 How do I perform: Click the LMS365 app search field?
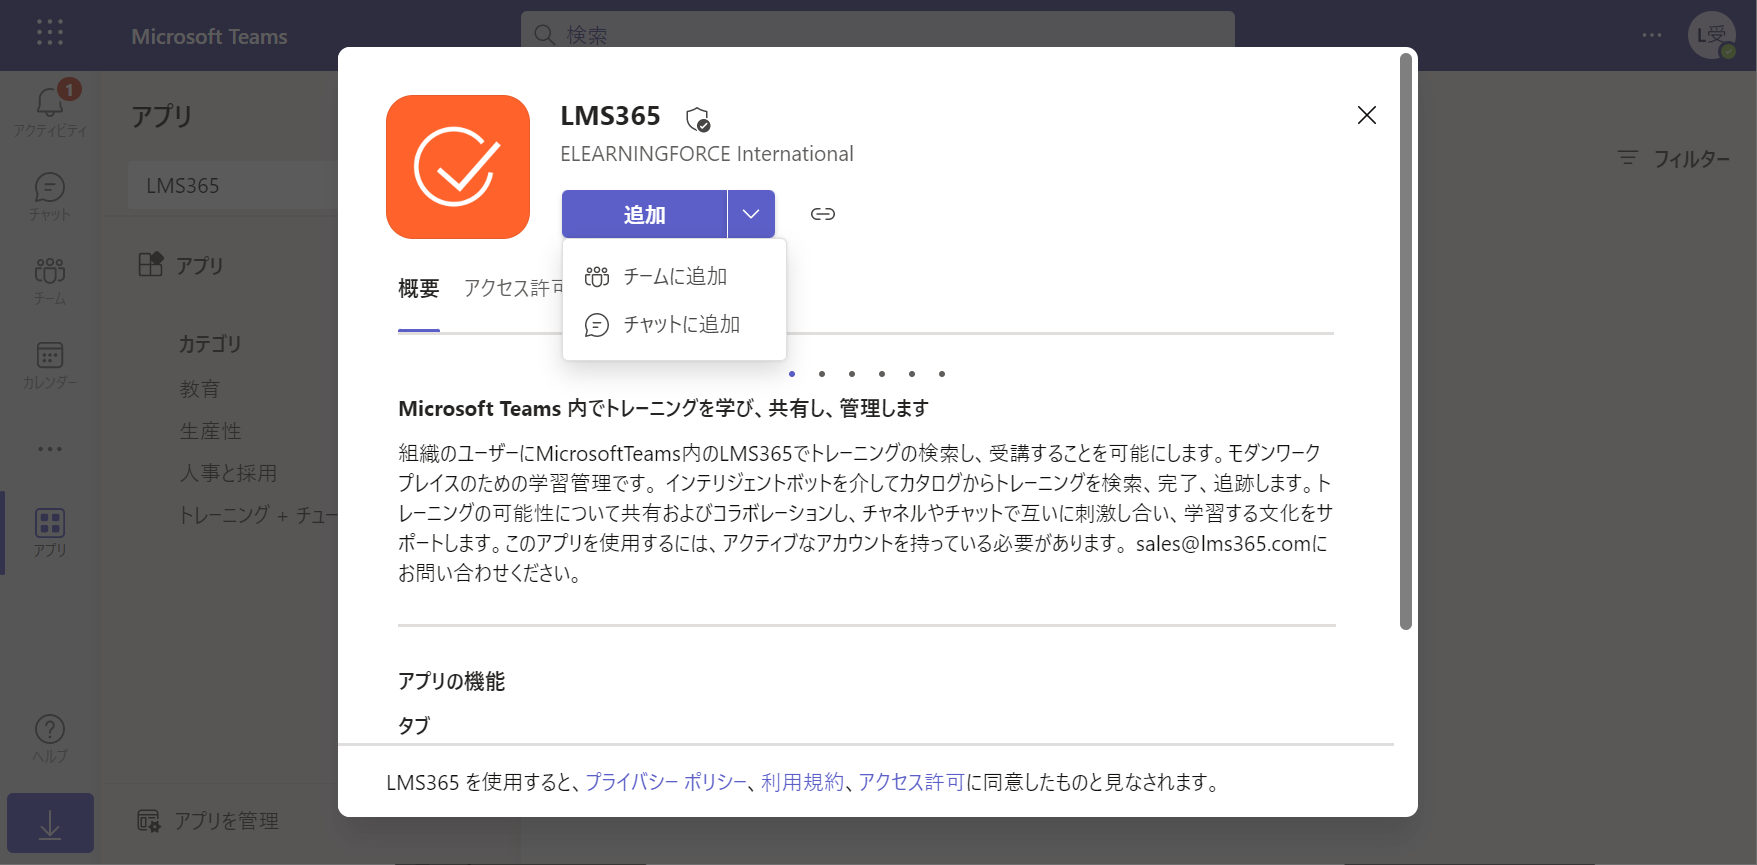(234, 186)
